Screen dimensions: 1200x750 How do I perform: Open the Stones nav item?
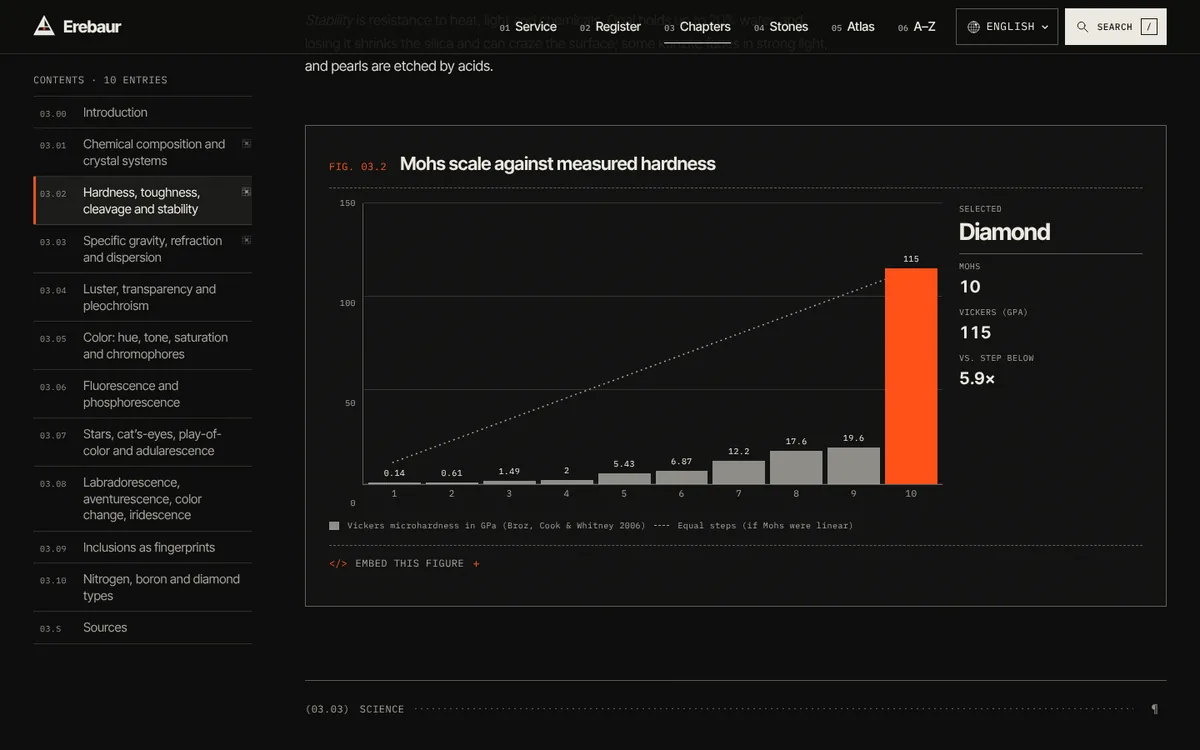pyautogui.click(x=781, y=27)
